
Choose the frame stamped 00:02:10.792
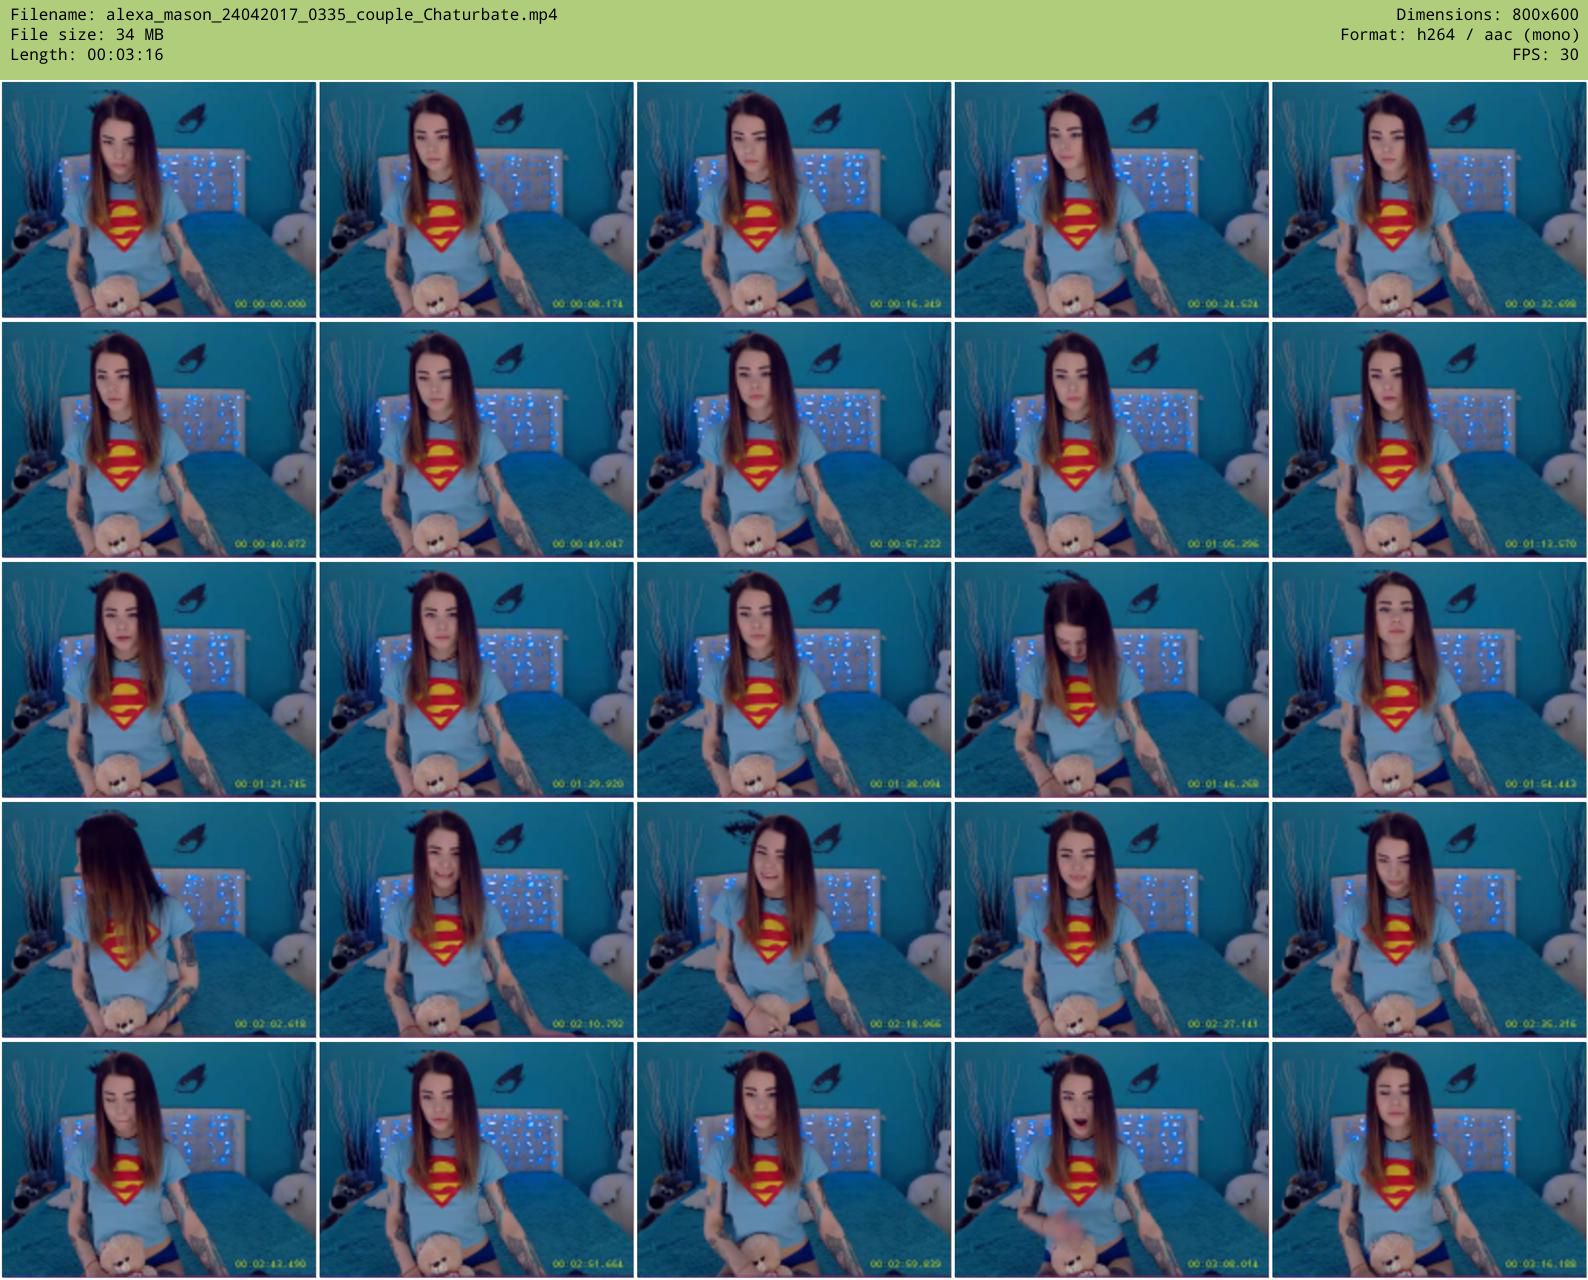pos(477,920)
